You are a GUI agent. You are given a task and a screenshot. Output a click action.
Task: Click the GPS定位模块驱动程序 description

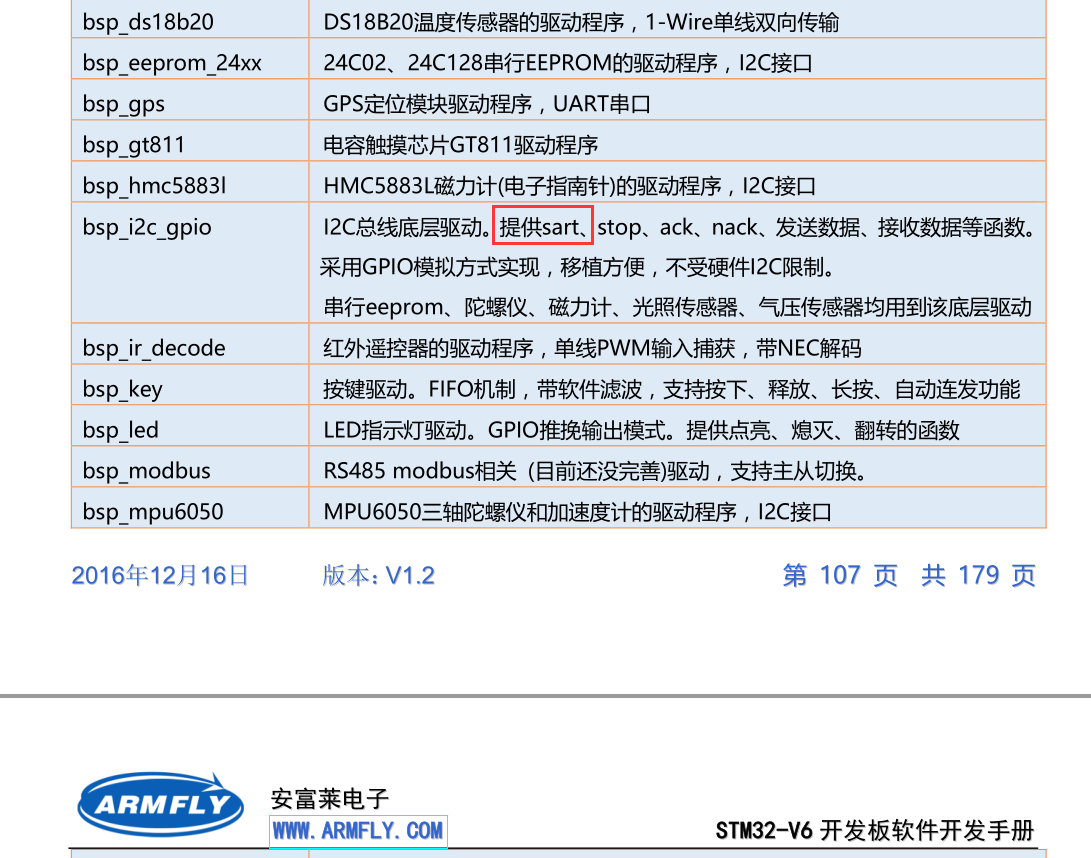click(x=486, y=104)
